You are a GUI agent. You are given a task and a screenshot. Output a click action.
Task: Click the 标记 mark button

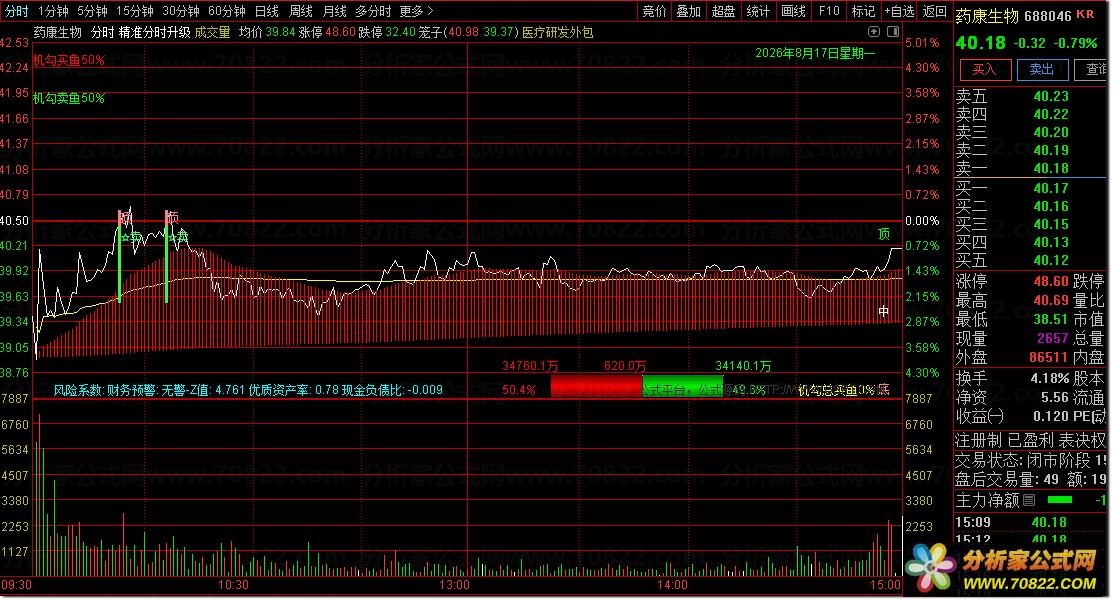coord(863,11)
